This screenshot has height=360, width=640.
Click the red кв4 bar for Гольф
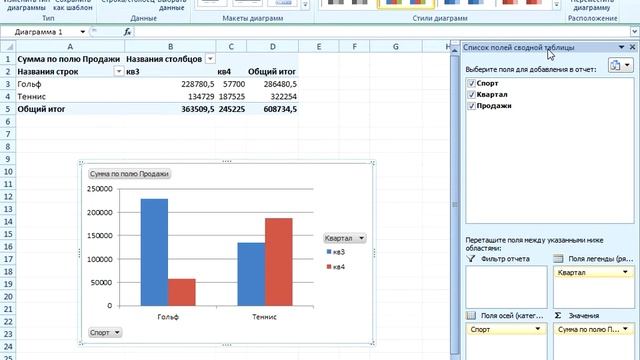coord(182,292)
